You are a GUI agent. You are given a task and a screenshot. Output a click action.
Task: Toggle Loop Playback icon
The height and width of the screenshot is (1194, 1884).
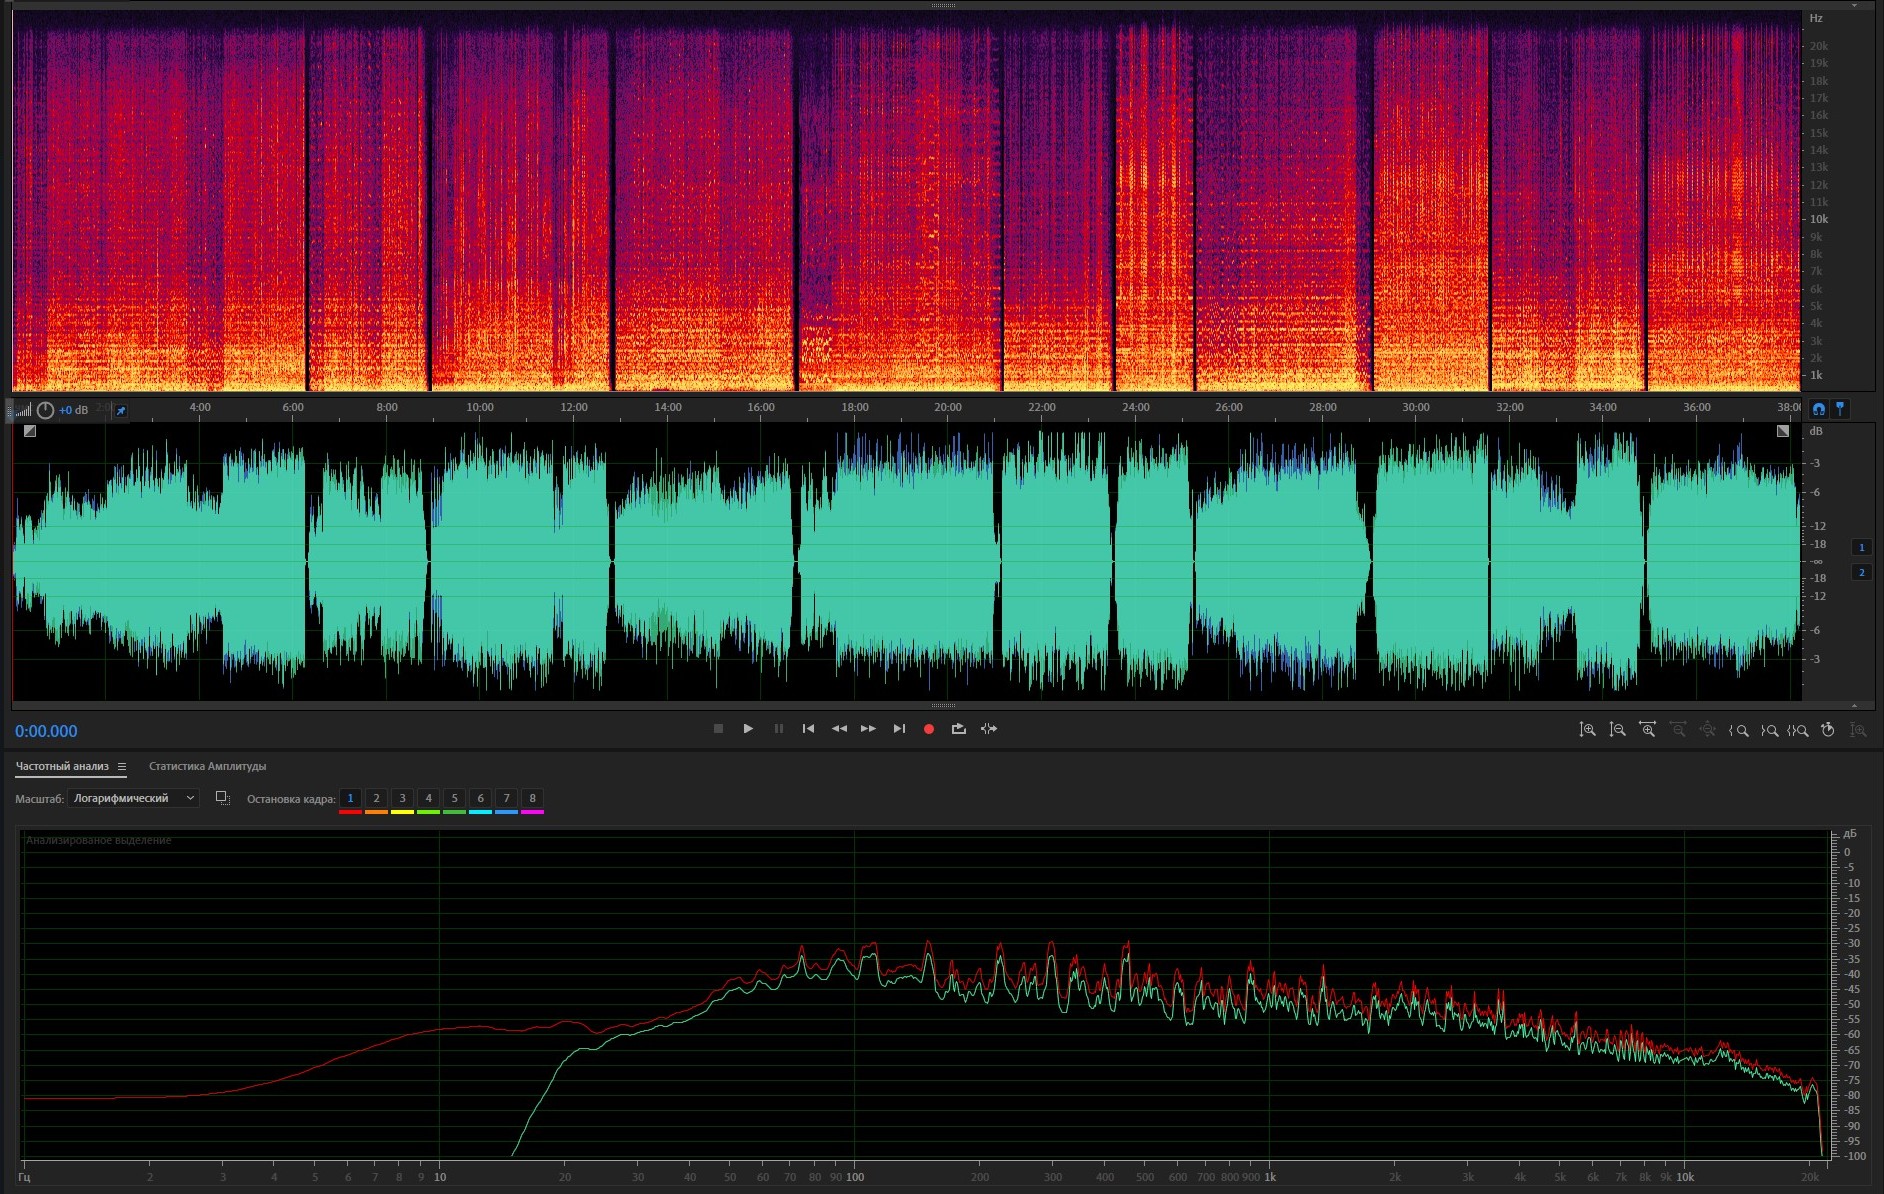click(958, 729)
